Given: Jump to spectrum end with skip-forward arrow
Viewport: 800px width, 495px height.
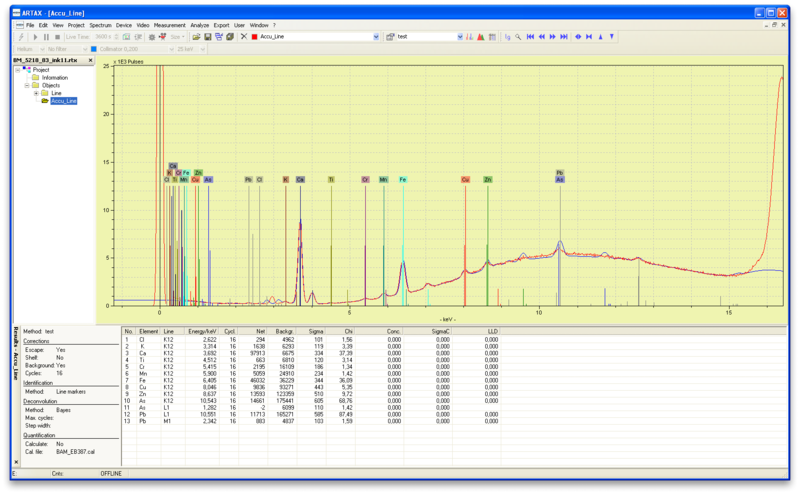Looking at the screenshot, I should tap(564, 37).
